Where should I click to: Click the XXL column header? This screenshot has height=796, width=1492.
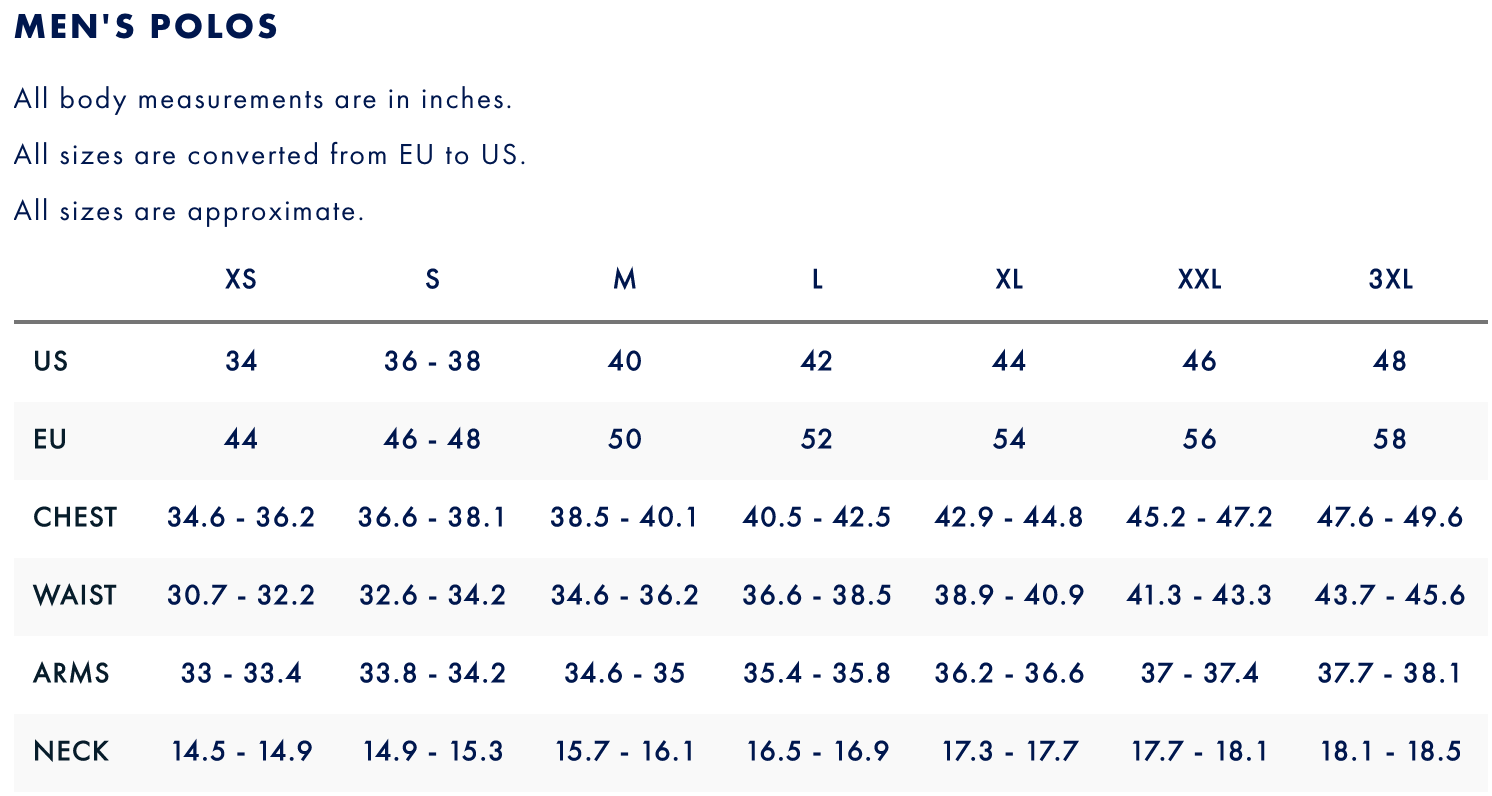[x=1199, y=280]
